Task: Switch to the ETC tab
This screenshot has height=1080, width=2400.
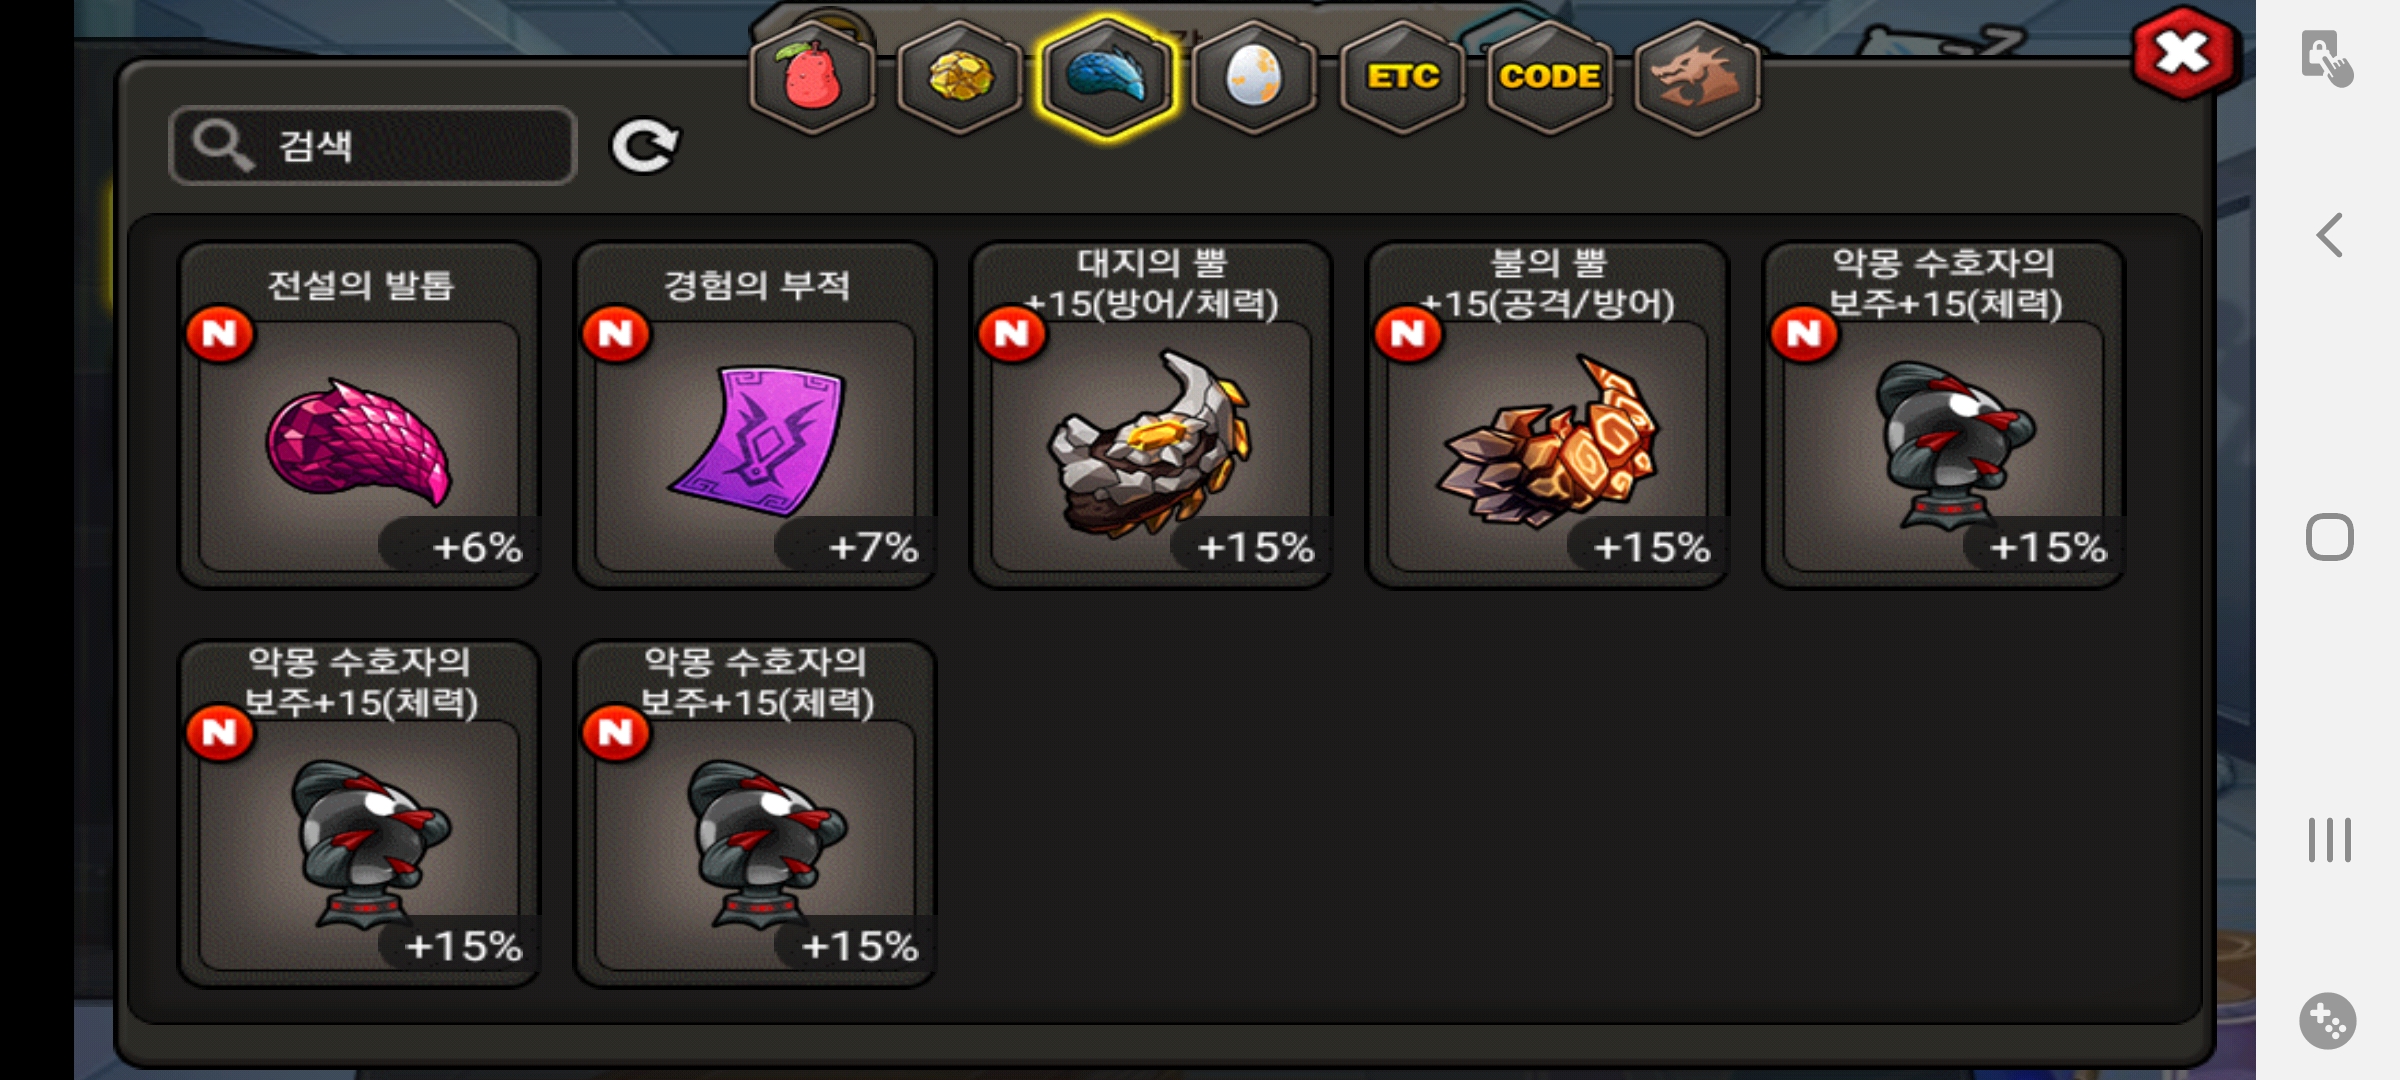Action: [1402, 77]
